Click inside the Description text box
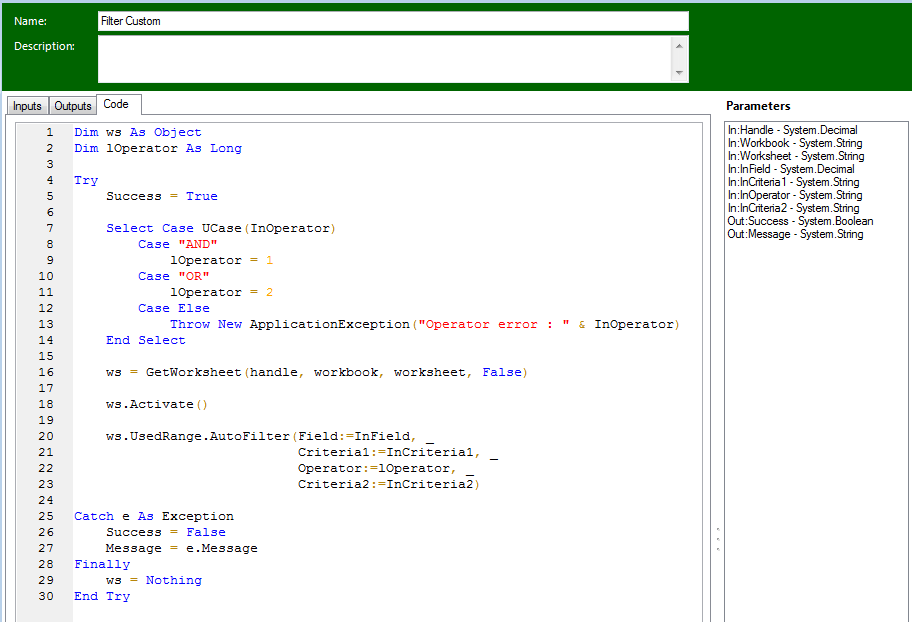The width and height of the screenshot is (912, 622). click(x=384, y=59)
